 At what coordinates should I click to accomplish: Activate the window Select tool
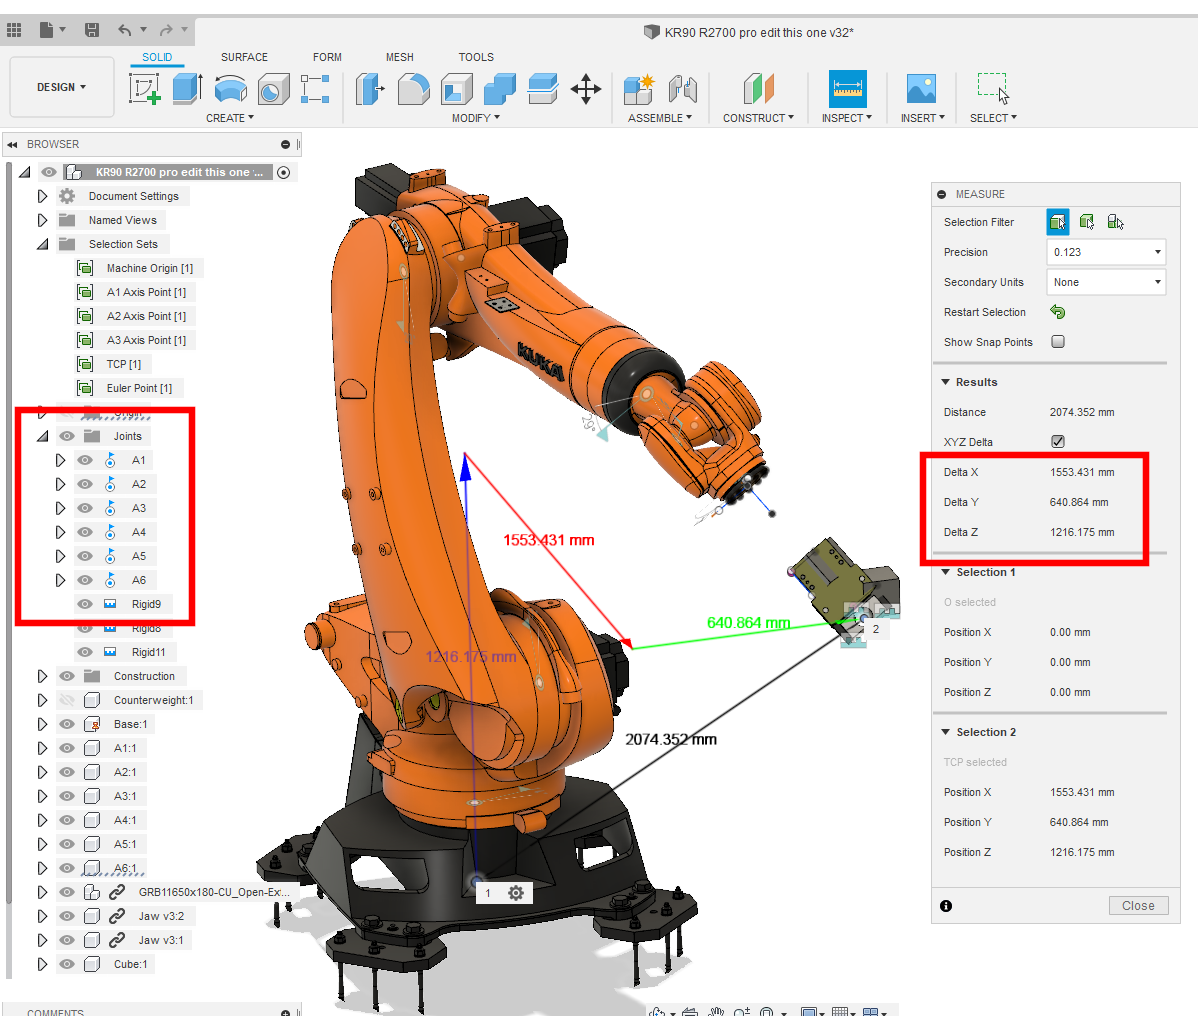click(993, 89)
